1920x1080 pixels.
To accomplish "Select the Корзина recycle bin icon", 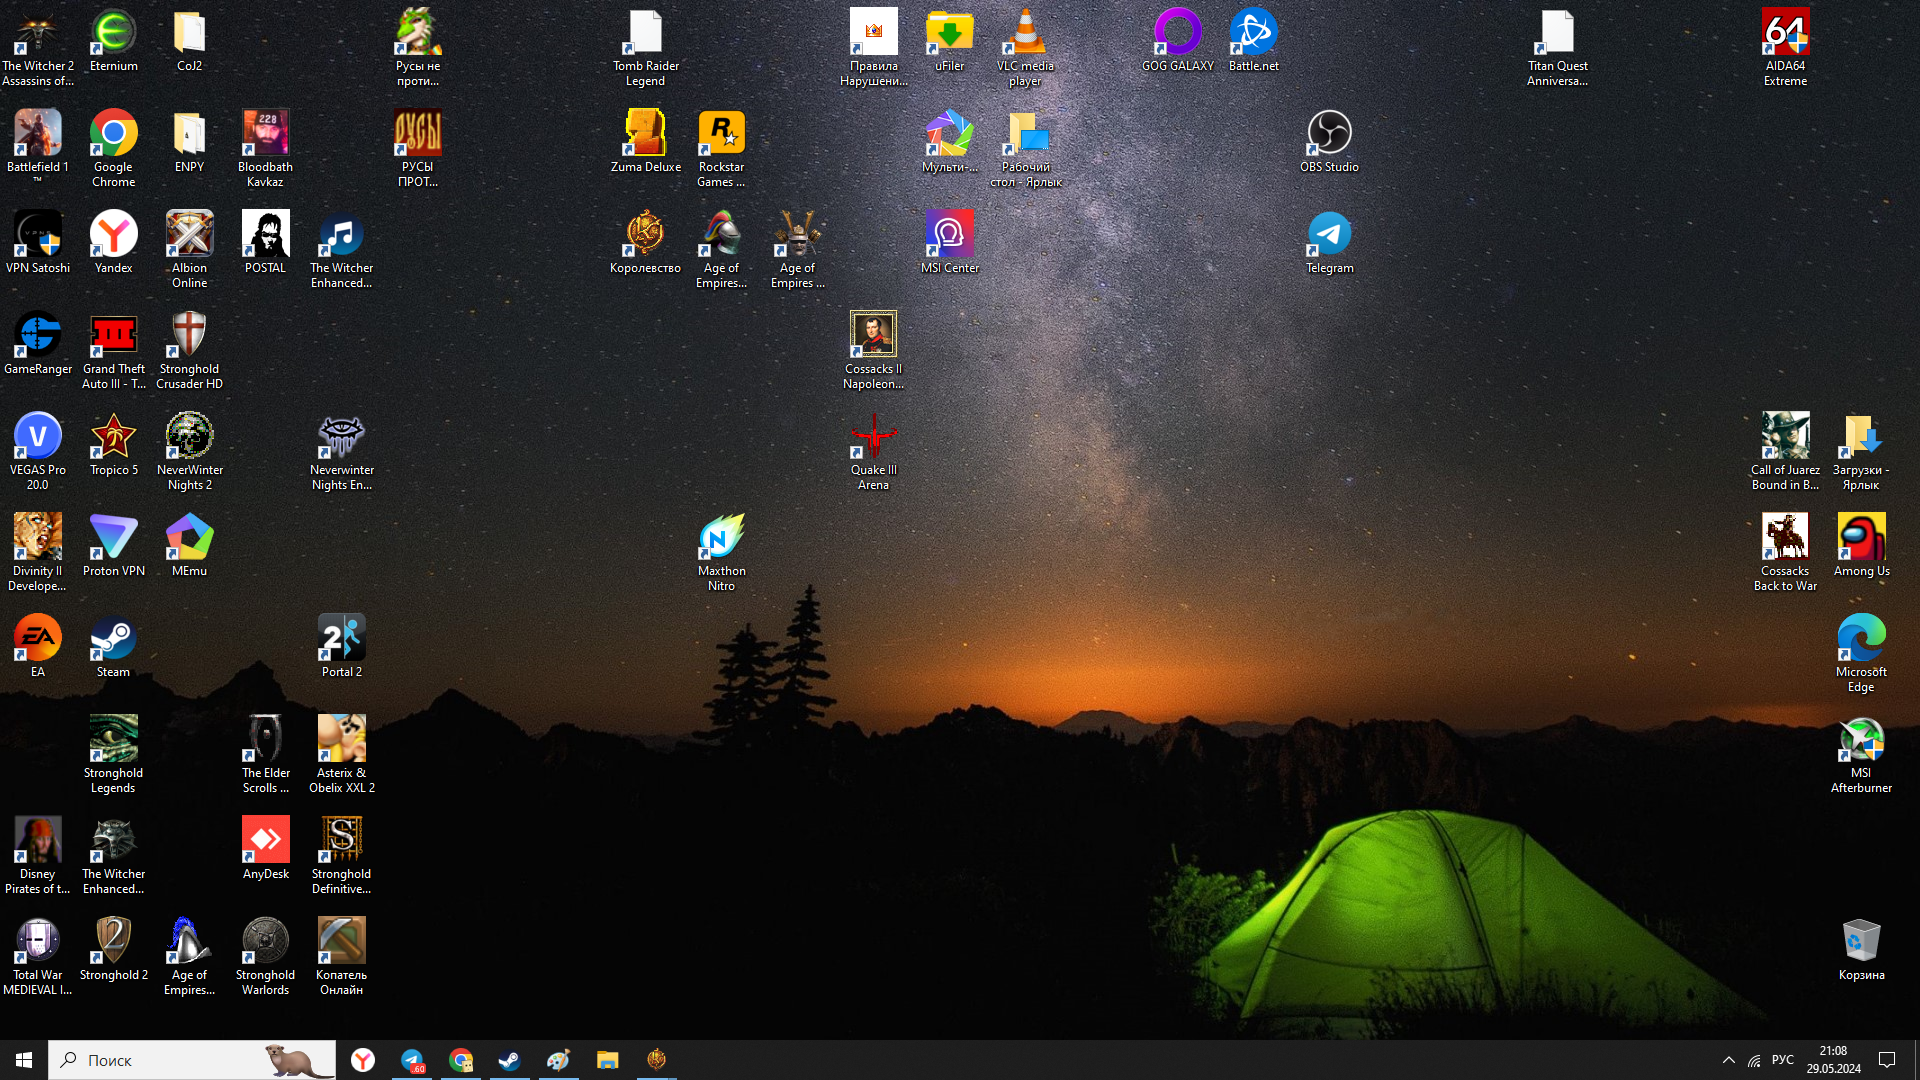I will coord(1862,941).
